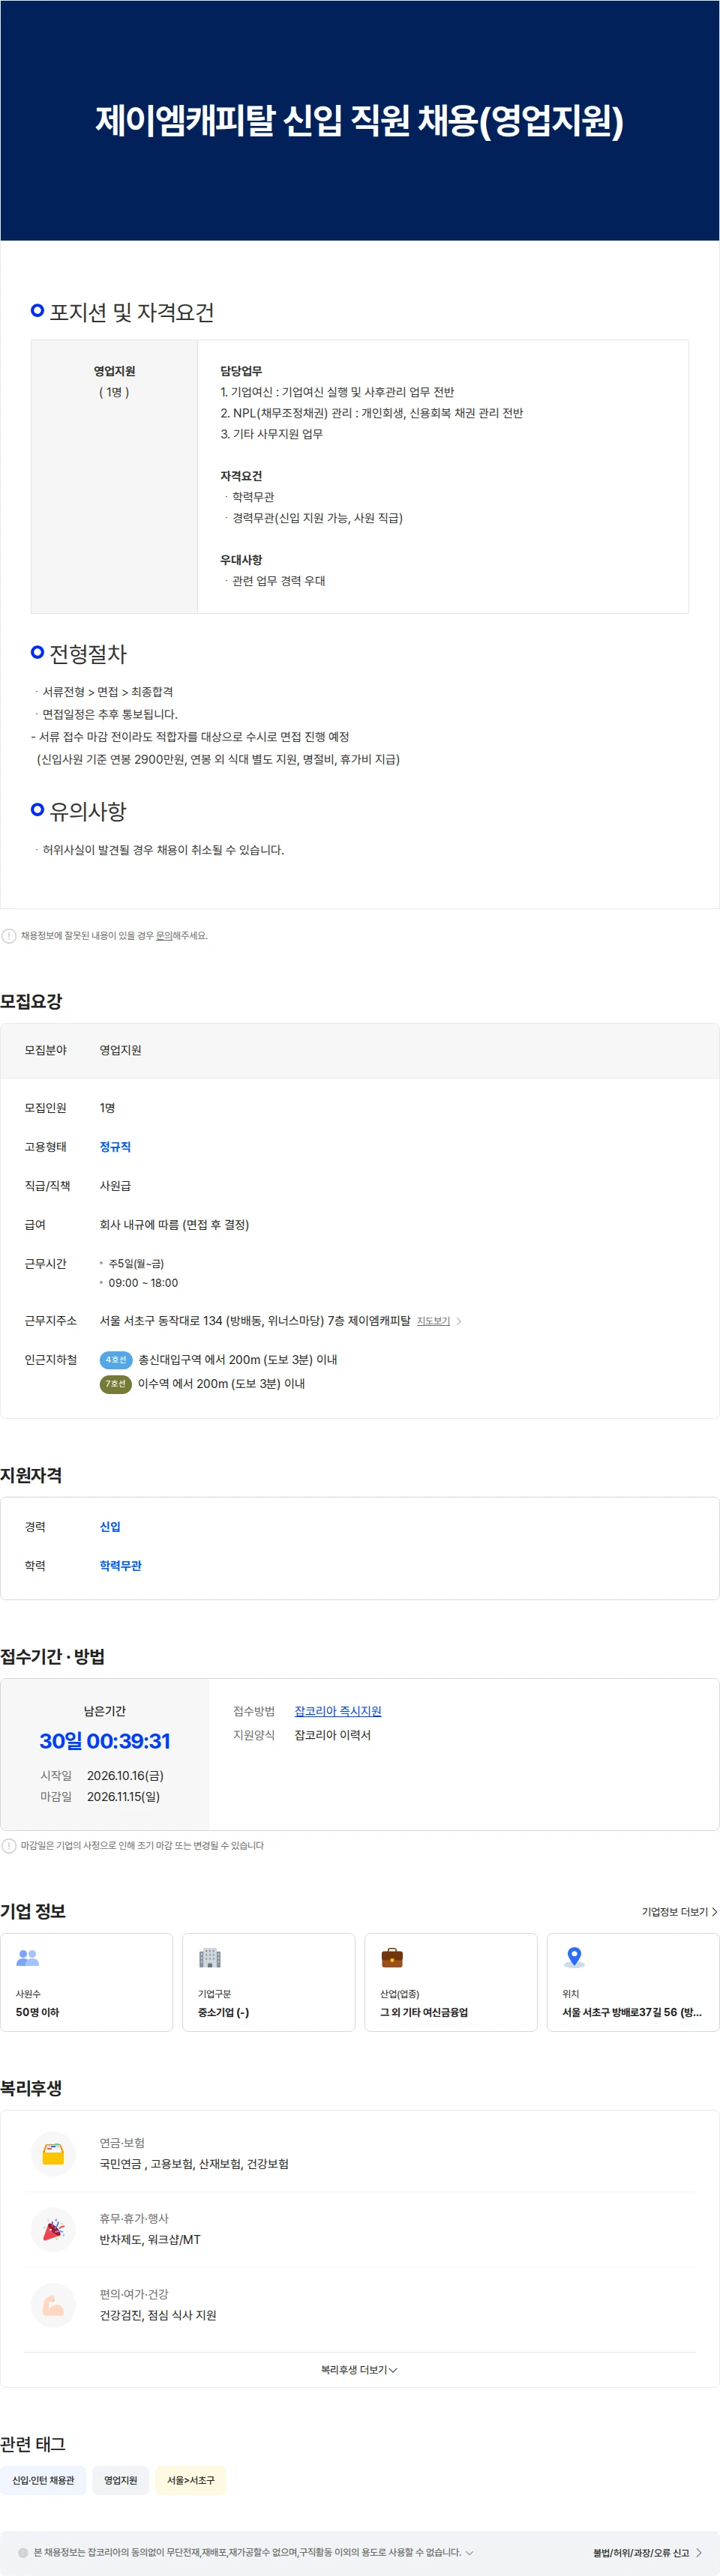
Task: Click the 연금·보험 benefit icon
Action: pos(54,2154)
